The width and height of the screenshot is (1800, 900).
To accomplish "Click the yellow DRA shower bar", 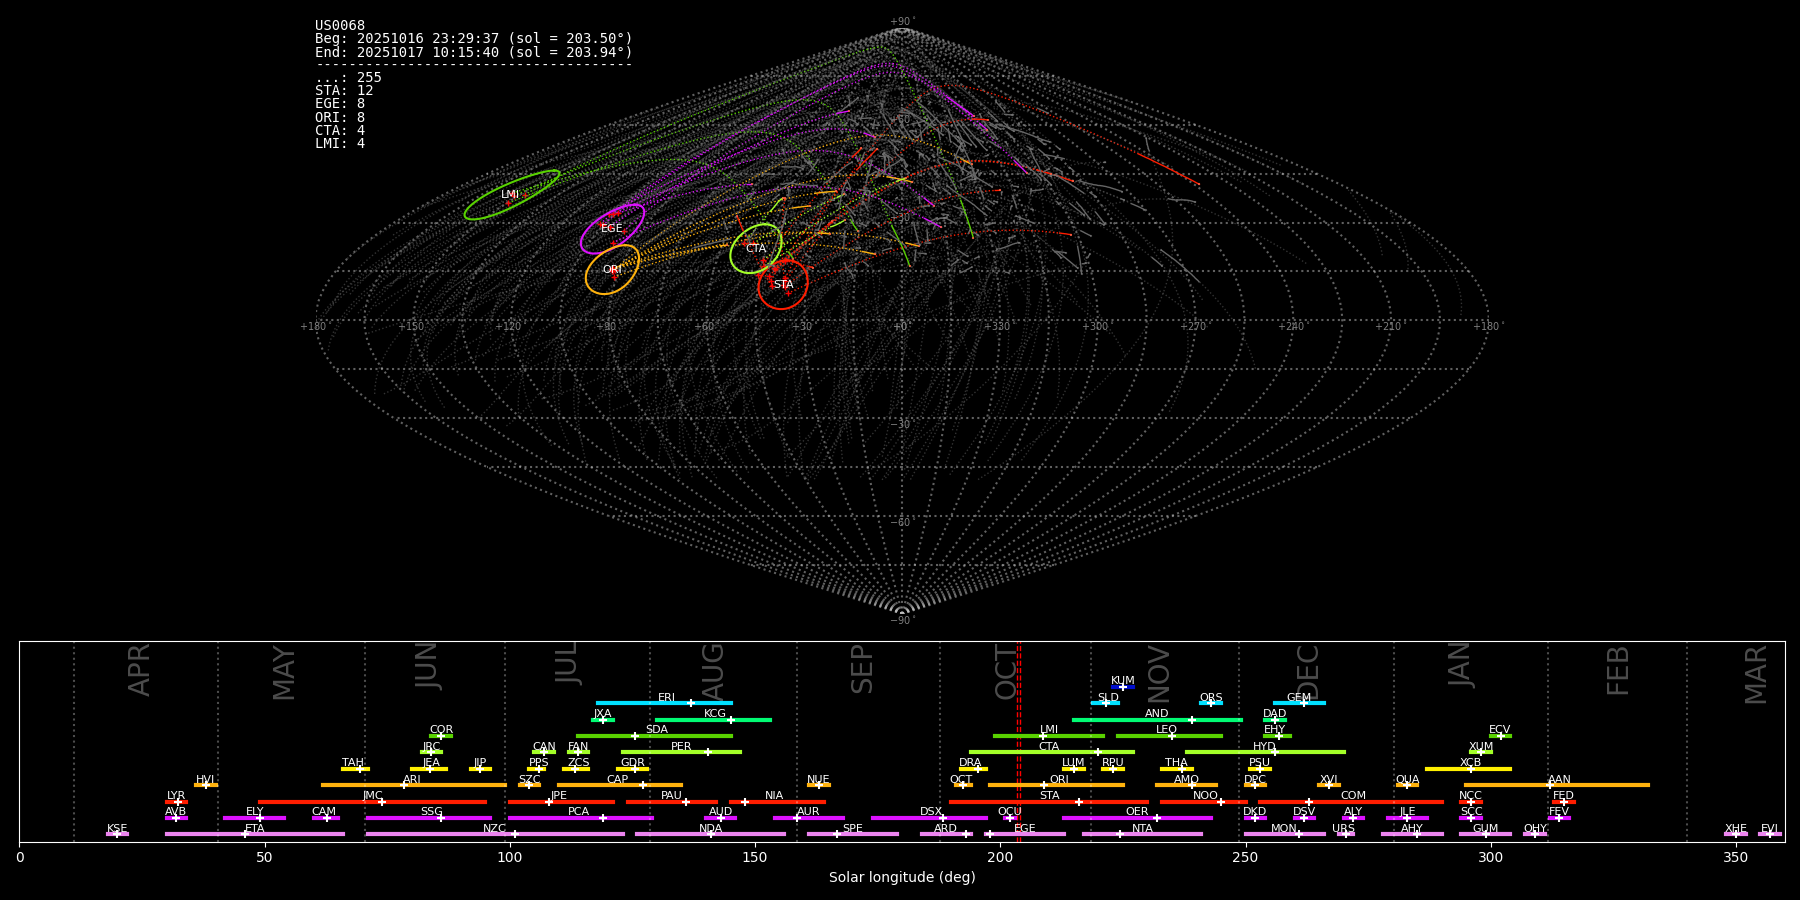I will (x=973, y=768).
